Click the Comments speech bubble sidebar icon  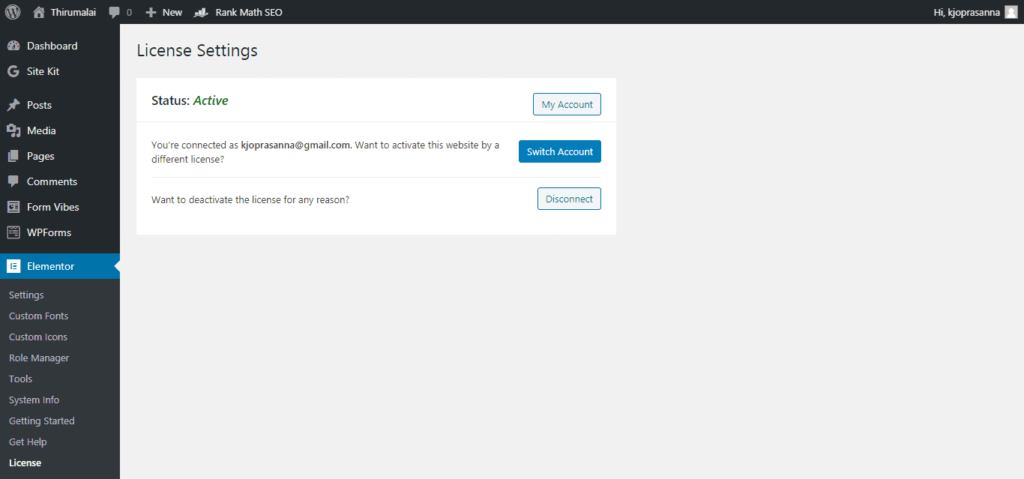click(14, 182)
